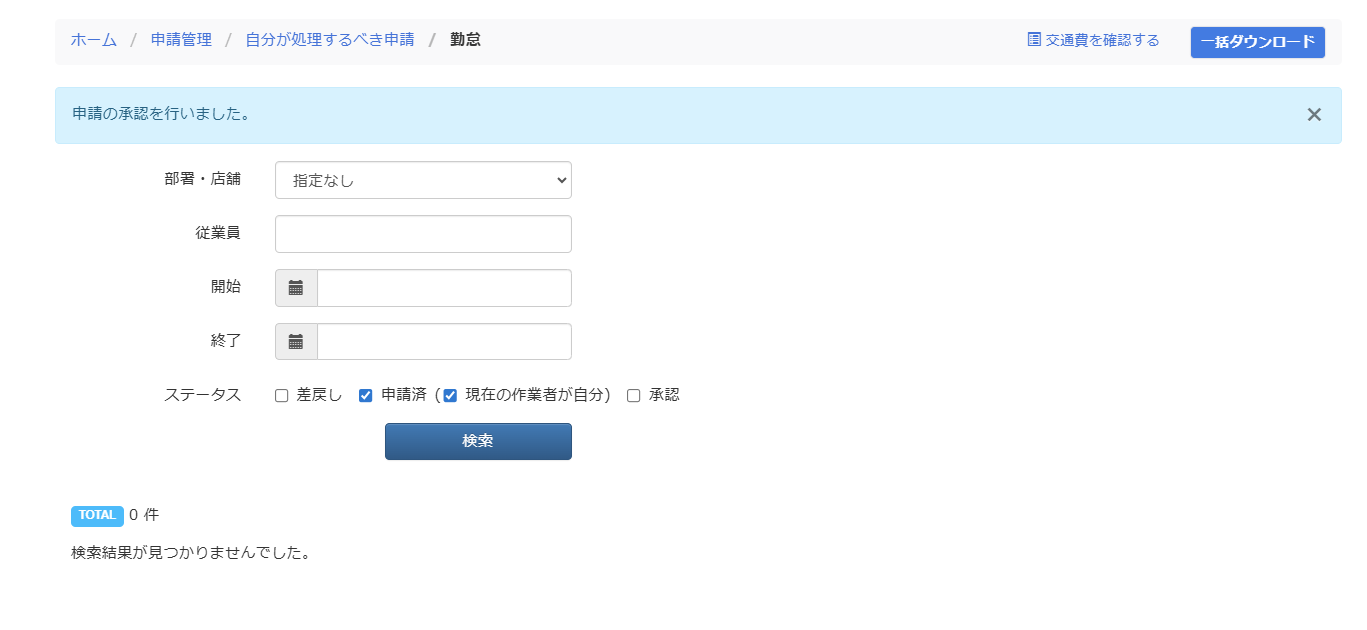The height and width of the screenshot is (630, 1367).
Task: Focus the 開始 date input field
Action: coord(444,288)
